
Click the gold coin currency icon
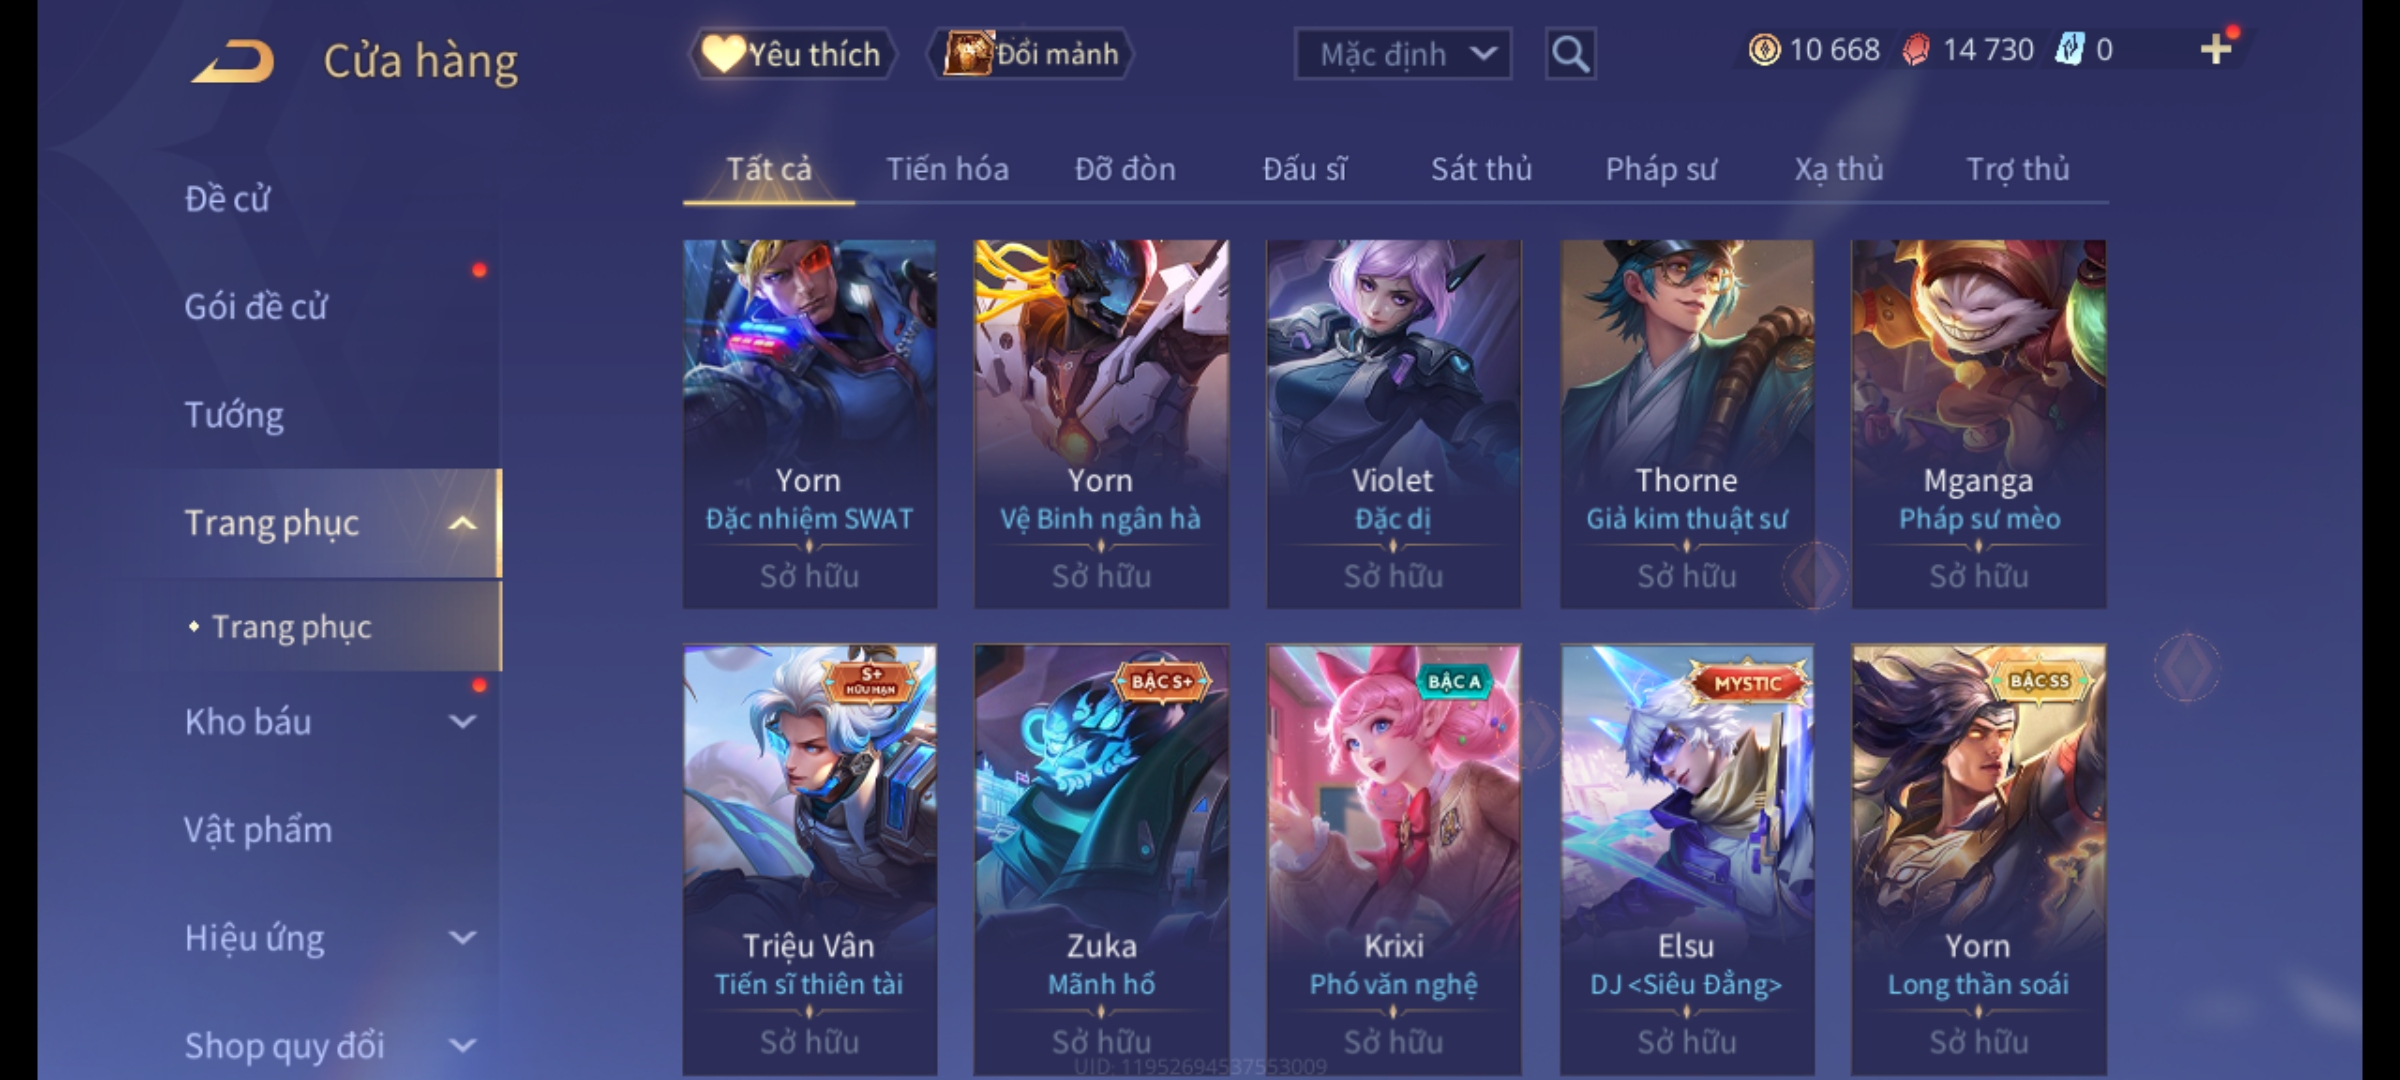(x=1764, y=49)
